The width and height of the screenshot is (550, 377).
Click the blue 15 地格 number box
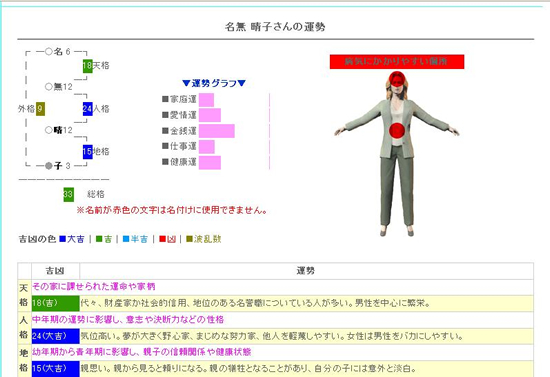coord(87,152)
